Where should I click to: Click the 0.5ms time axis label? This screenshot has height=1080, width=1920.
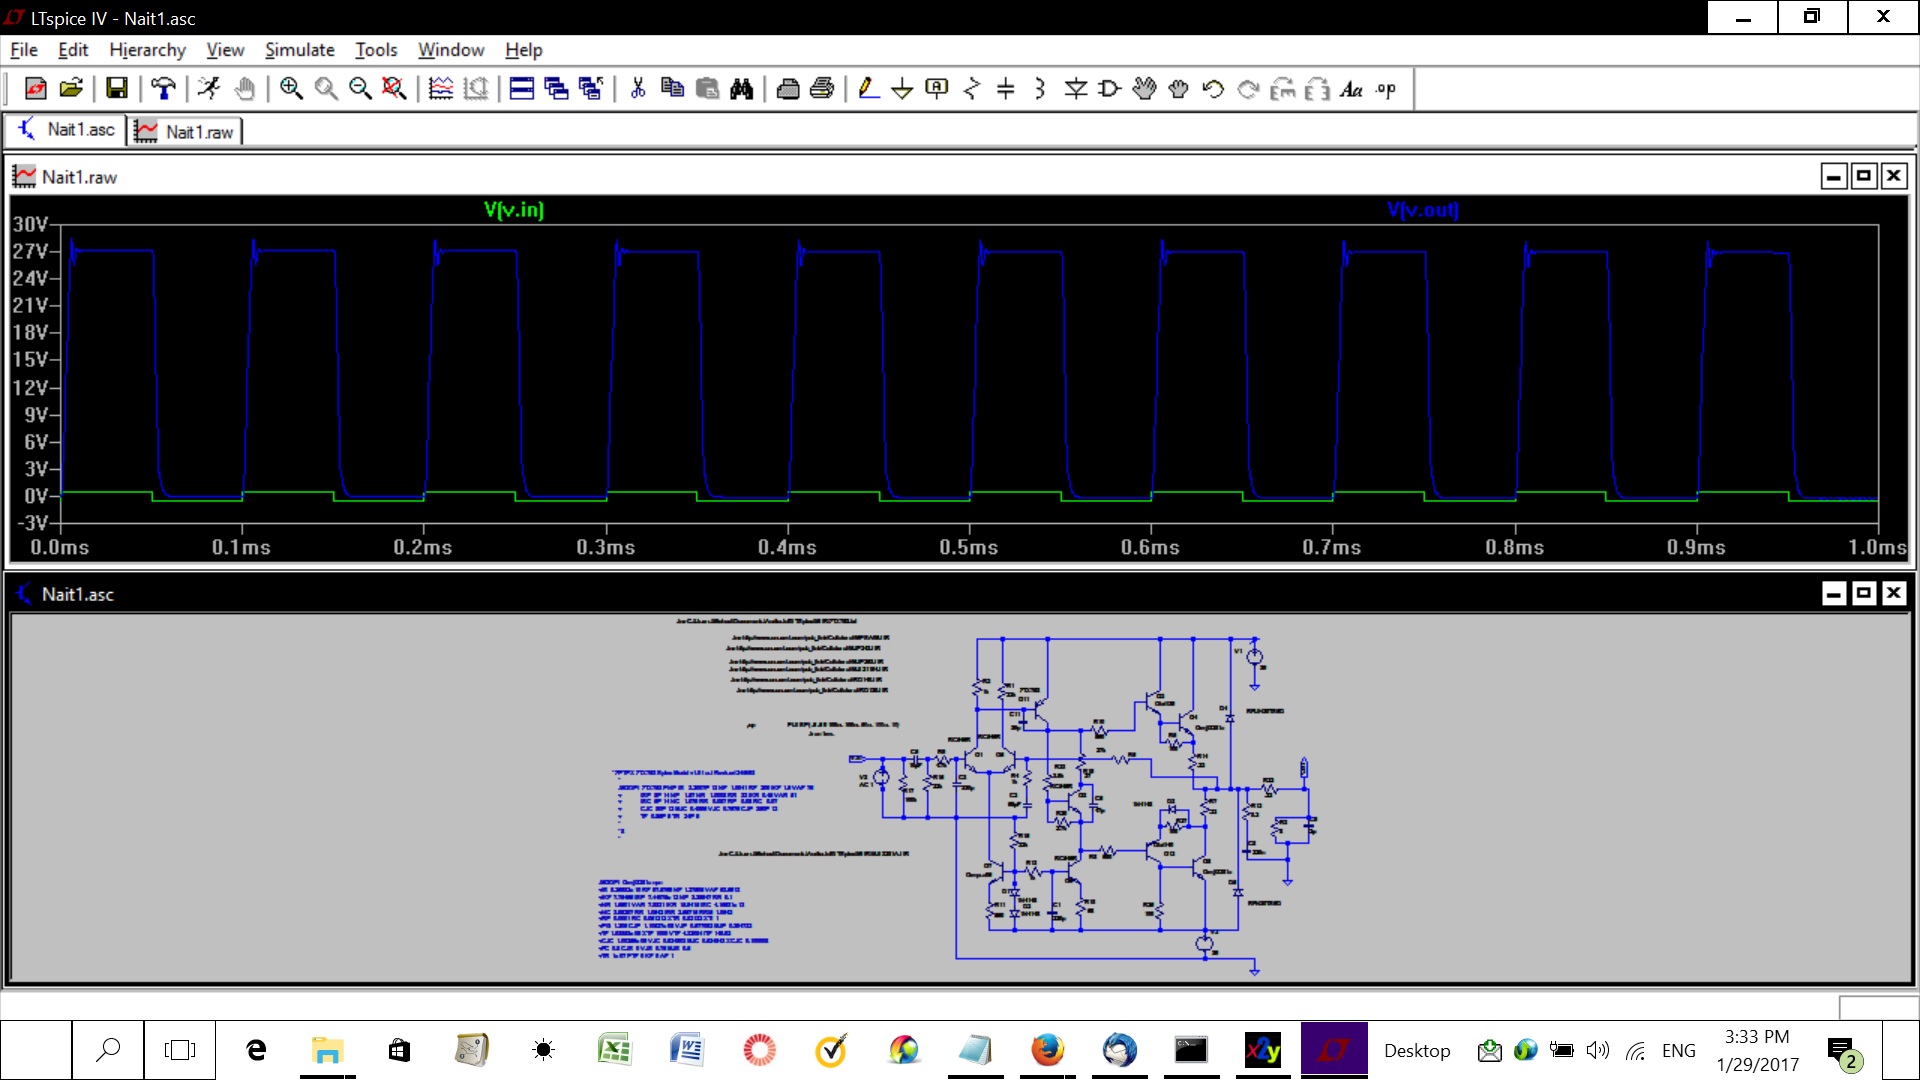(x=968, y=548)
